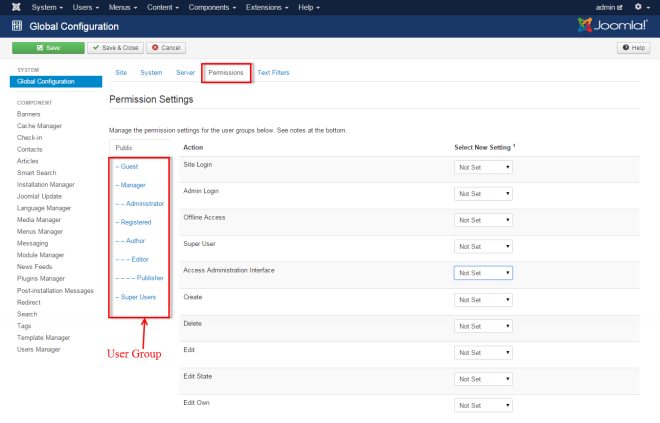Open the Content menu
660x423 pixels.
pos(162,7)
